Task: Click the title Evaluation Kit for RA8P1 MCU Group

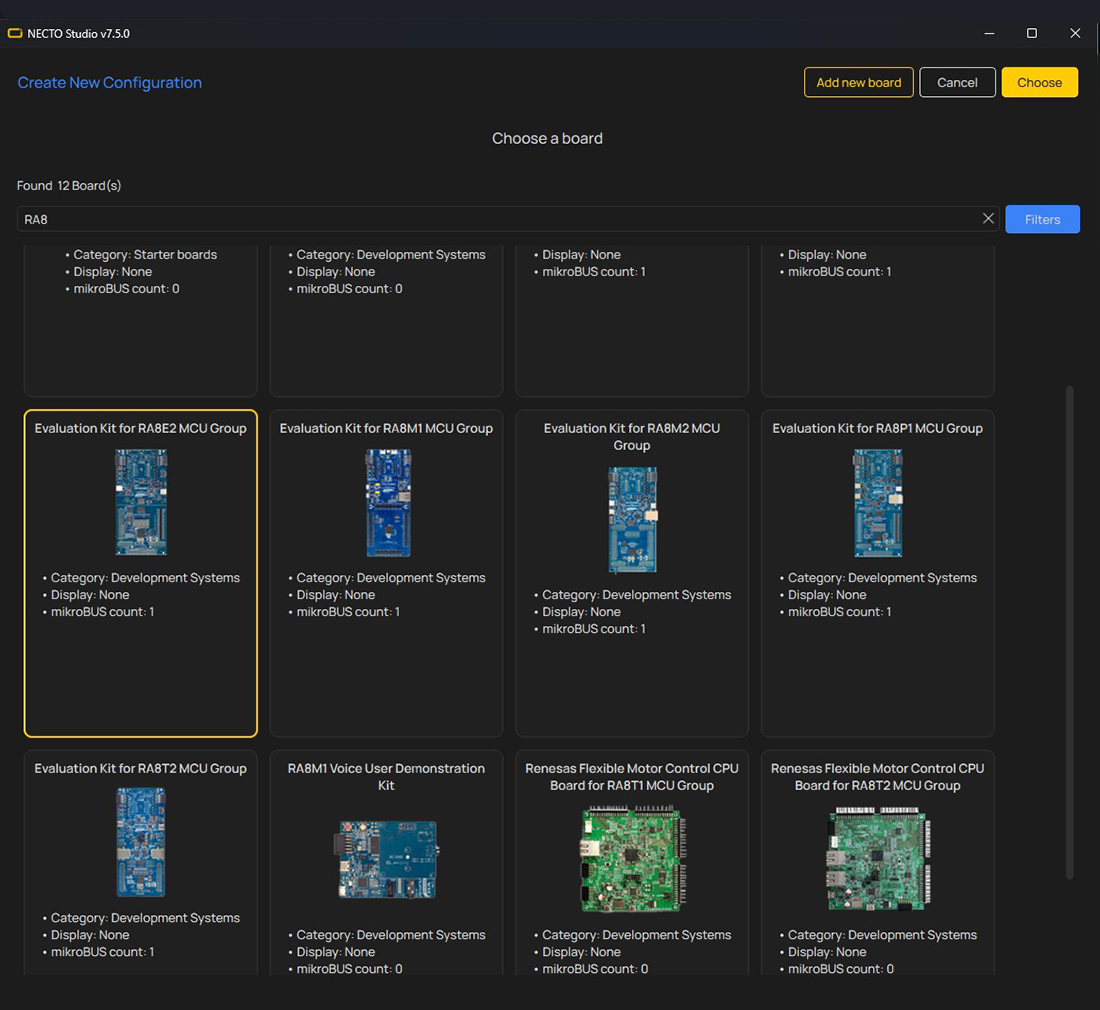Action: point(878,429)
